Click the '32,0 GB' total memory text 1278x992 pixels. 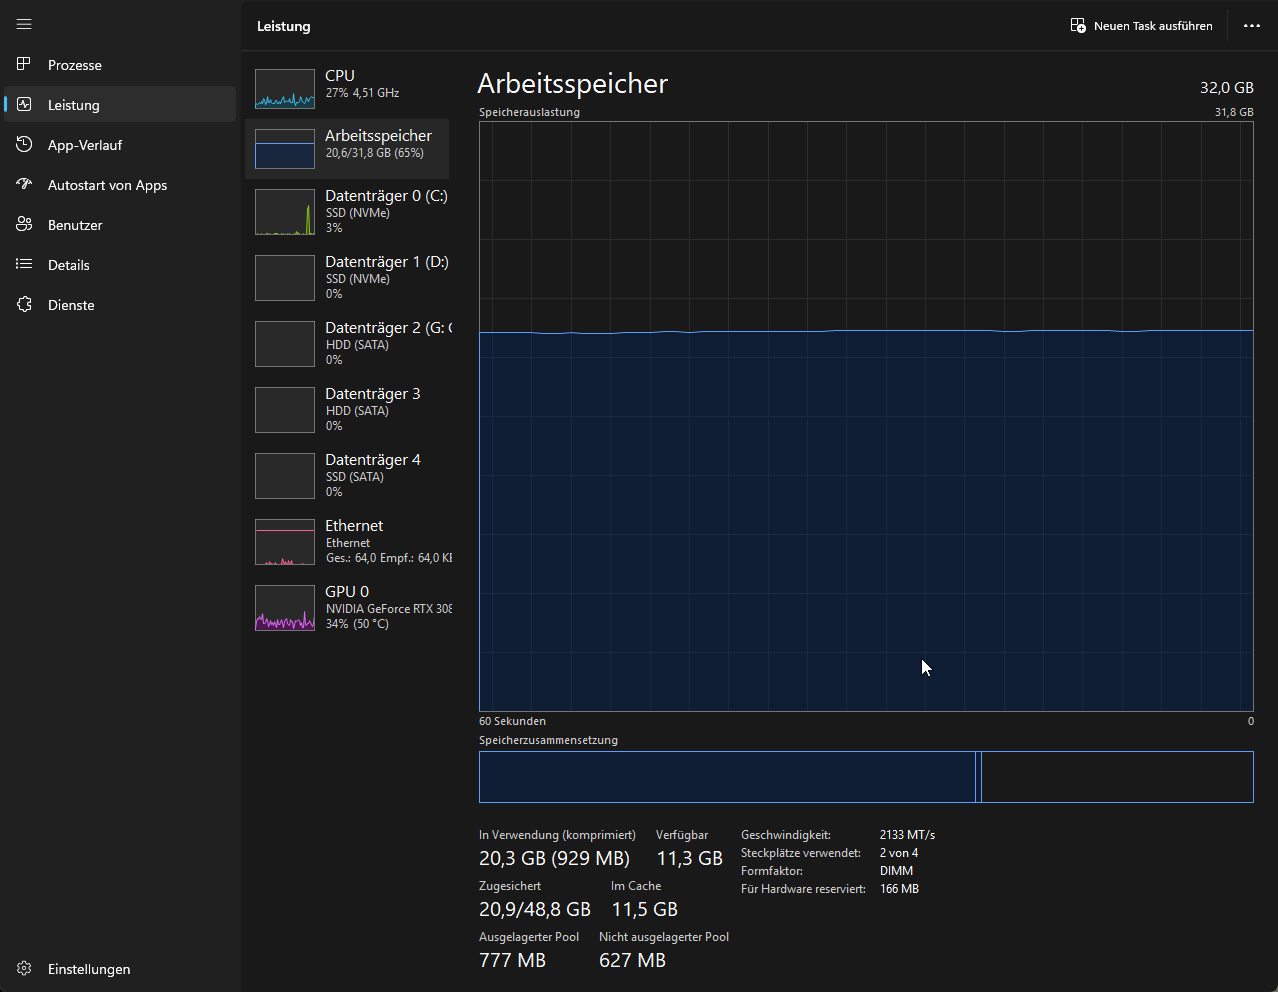(x=1227, y=88)
